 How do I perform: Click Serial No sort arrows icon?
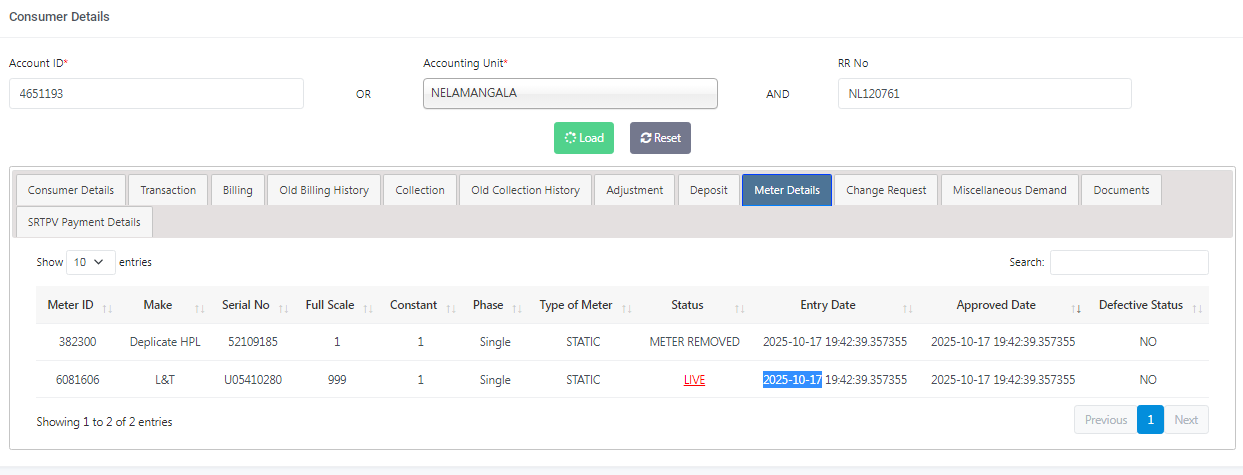click(283, 306)
